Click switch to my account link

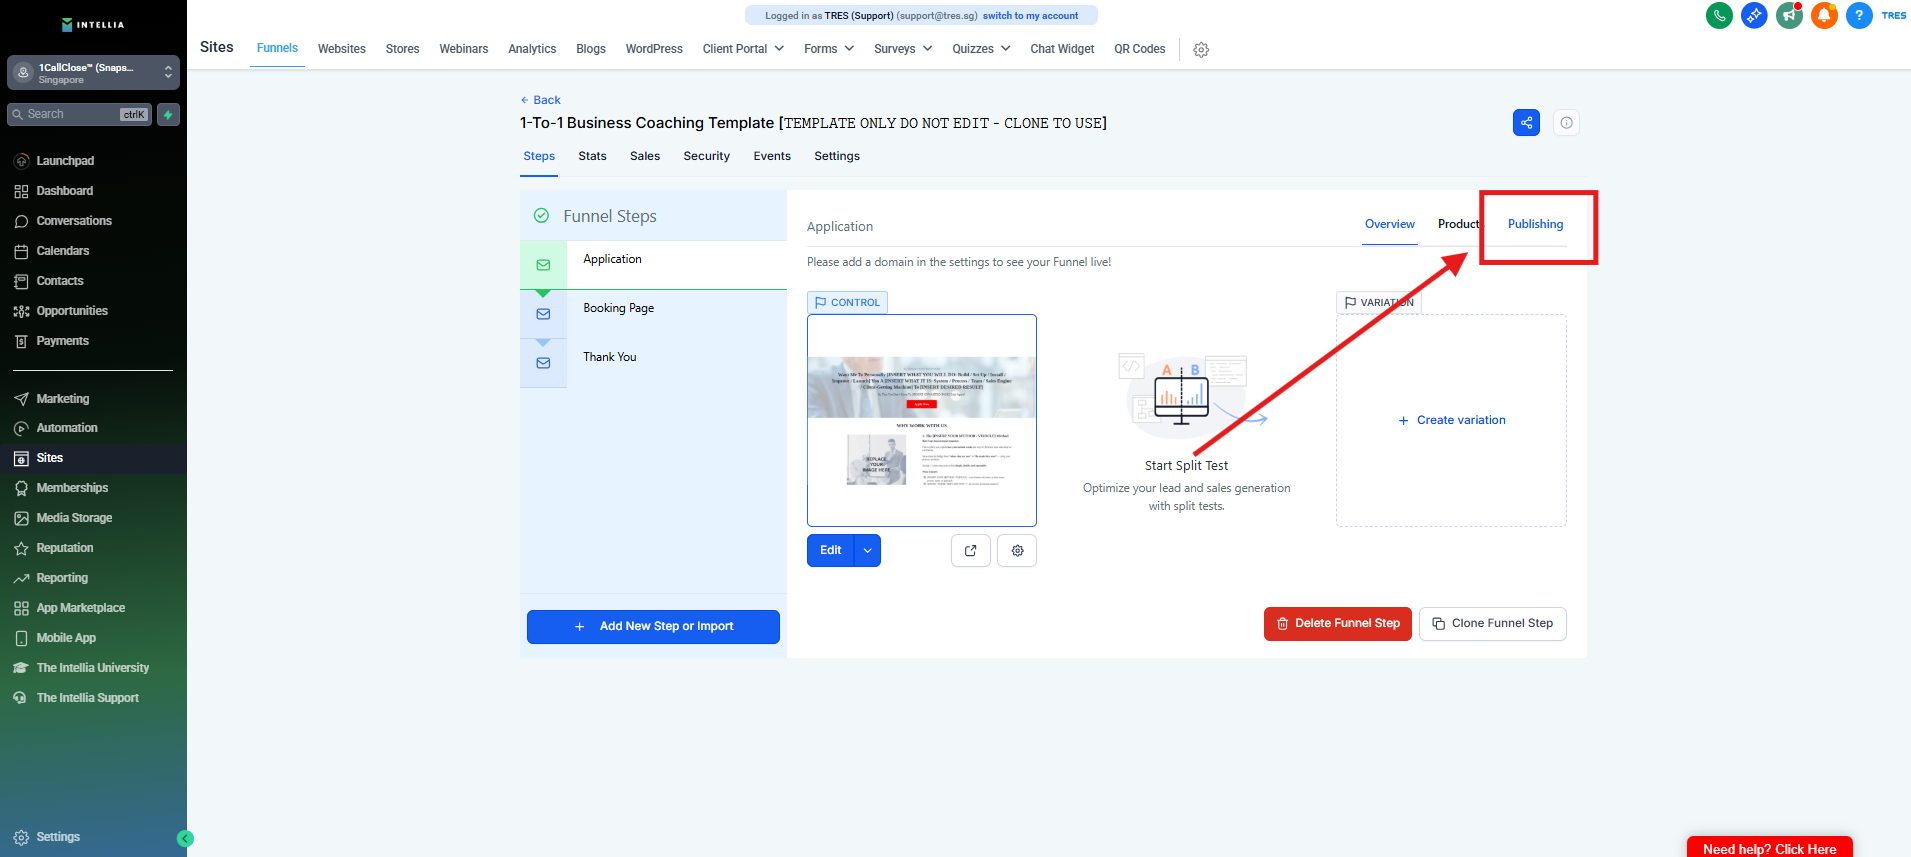(x=1030, y=16)
